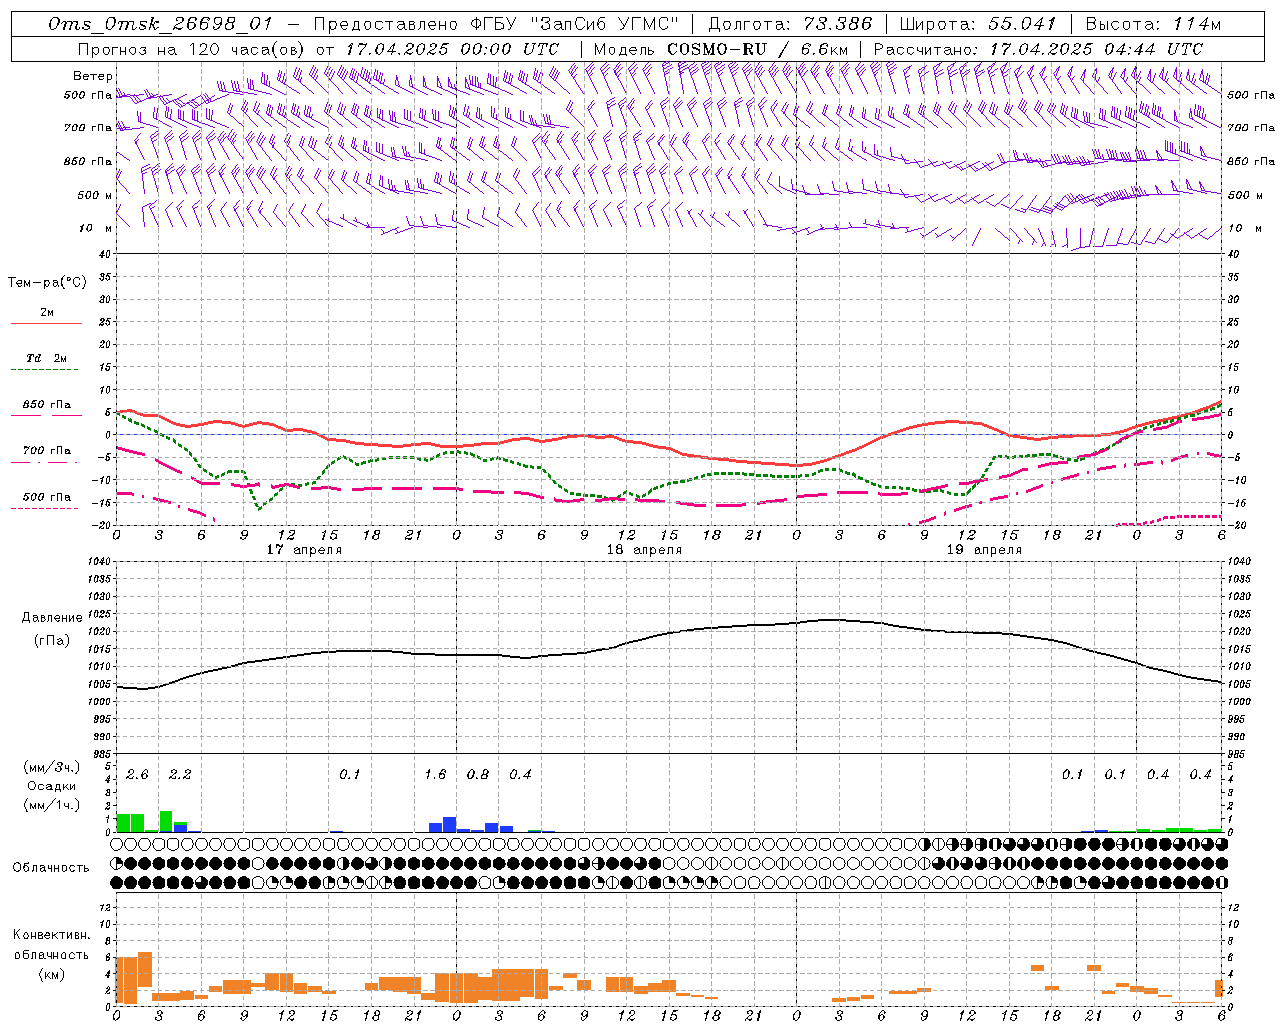Click the 1.6 precipitation total
This screenshot has height=1024, width=1280.
tap(435, 775)
